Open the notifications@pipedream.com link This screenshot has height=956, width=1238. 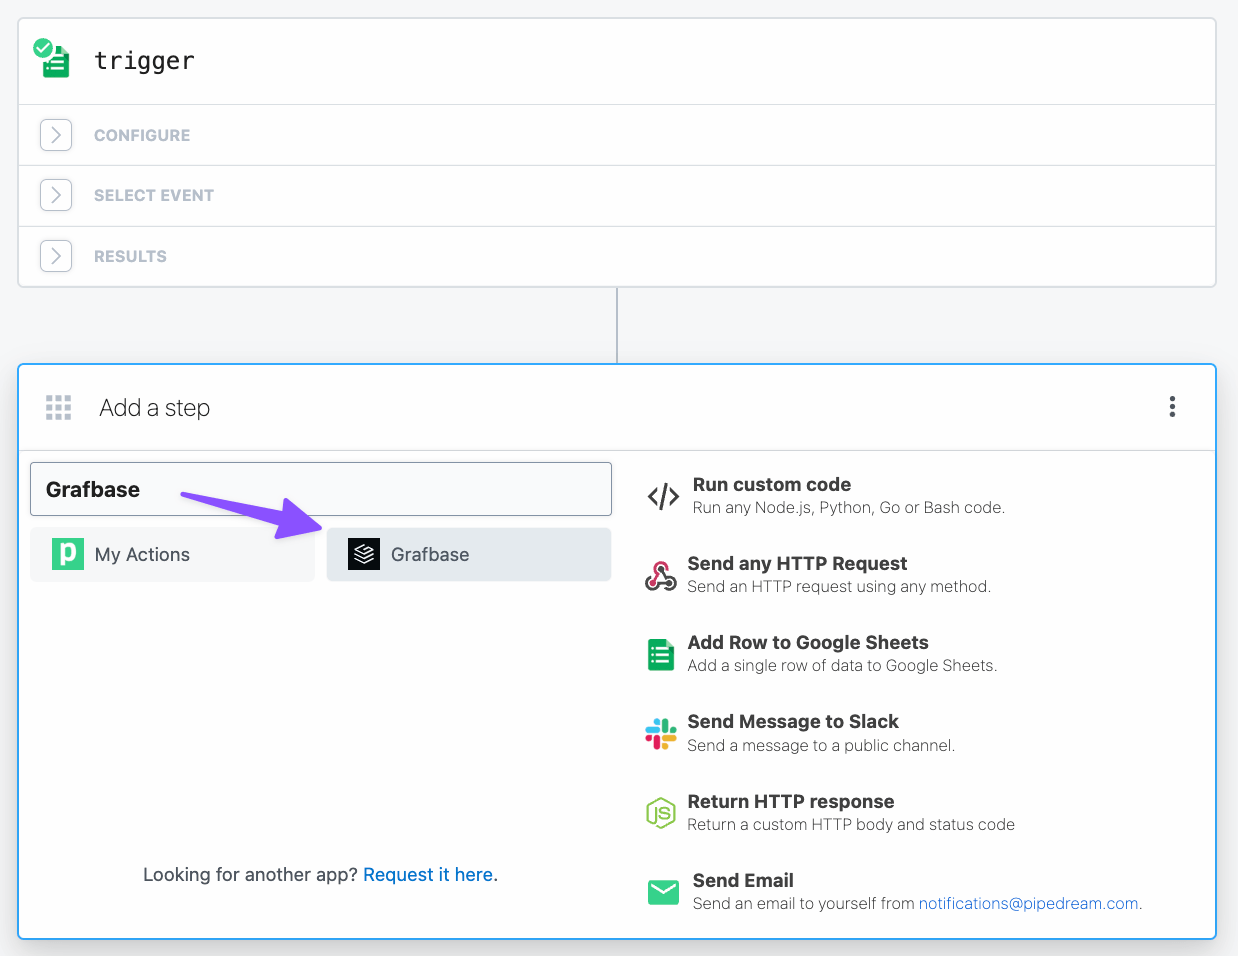(x=1028, y=903)
